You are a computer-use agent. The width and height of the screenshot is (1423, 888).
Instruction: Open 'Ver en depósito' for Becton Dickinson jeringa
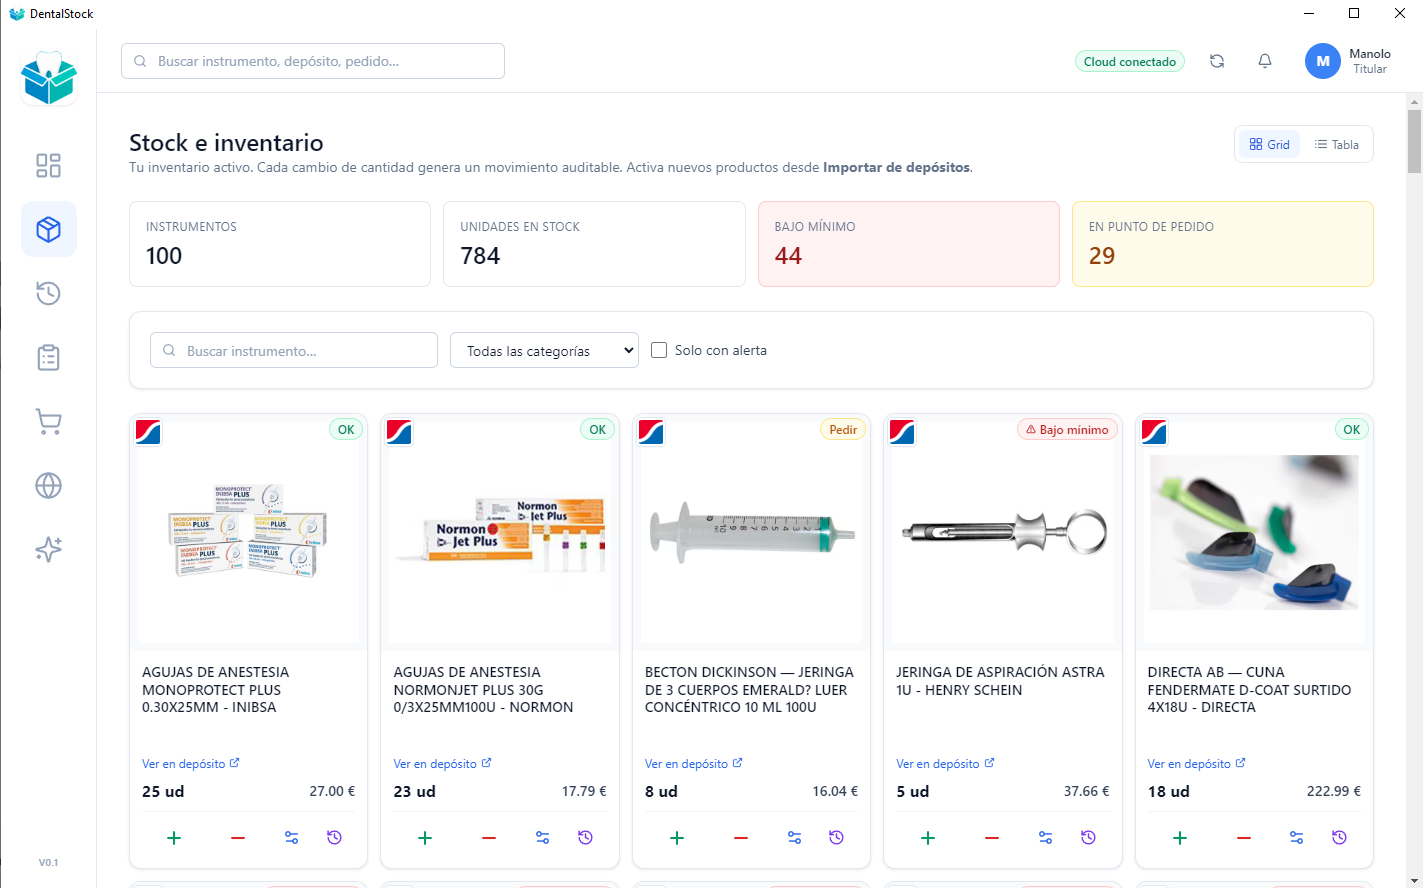(694, 764)
